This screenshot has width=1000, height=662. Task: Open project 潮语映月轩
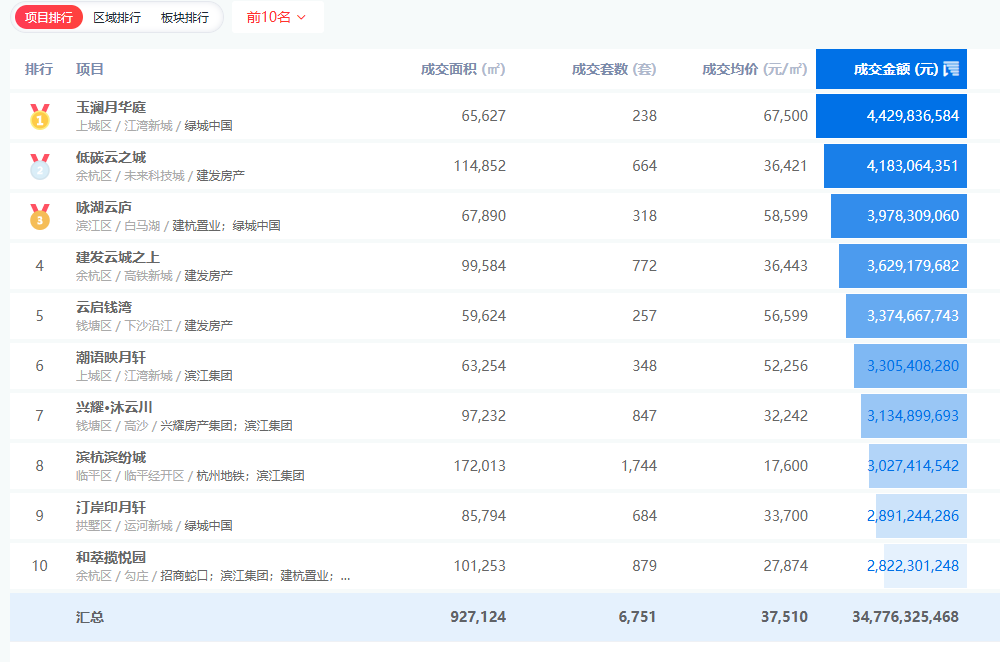tap(111, 357)
